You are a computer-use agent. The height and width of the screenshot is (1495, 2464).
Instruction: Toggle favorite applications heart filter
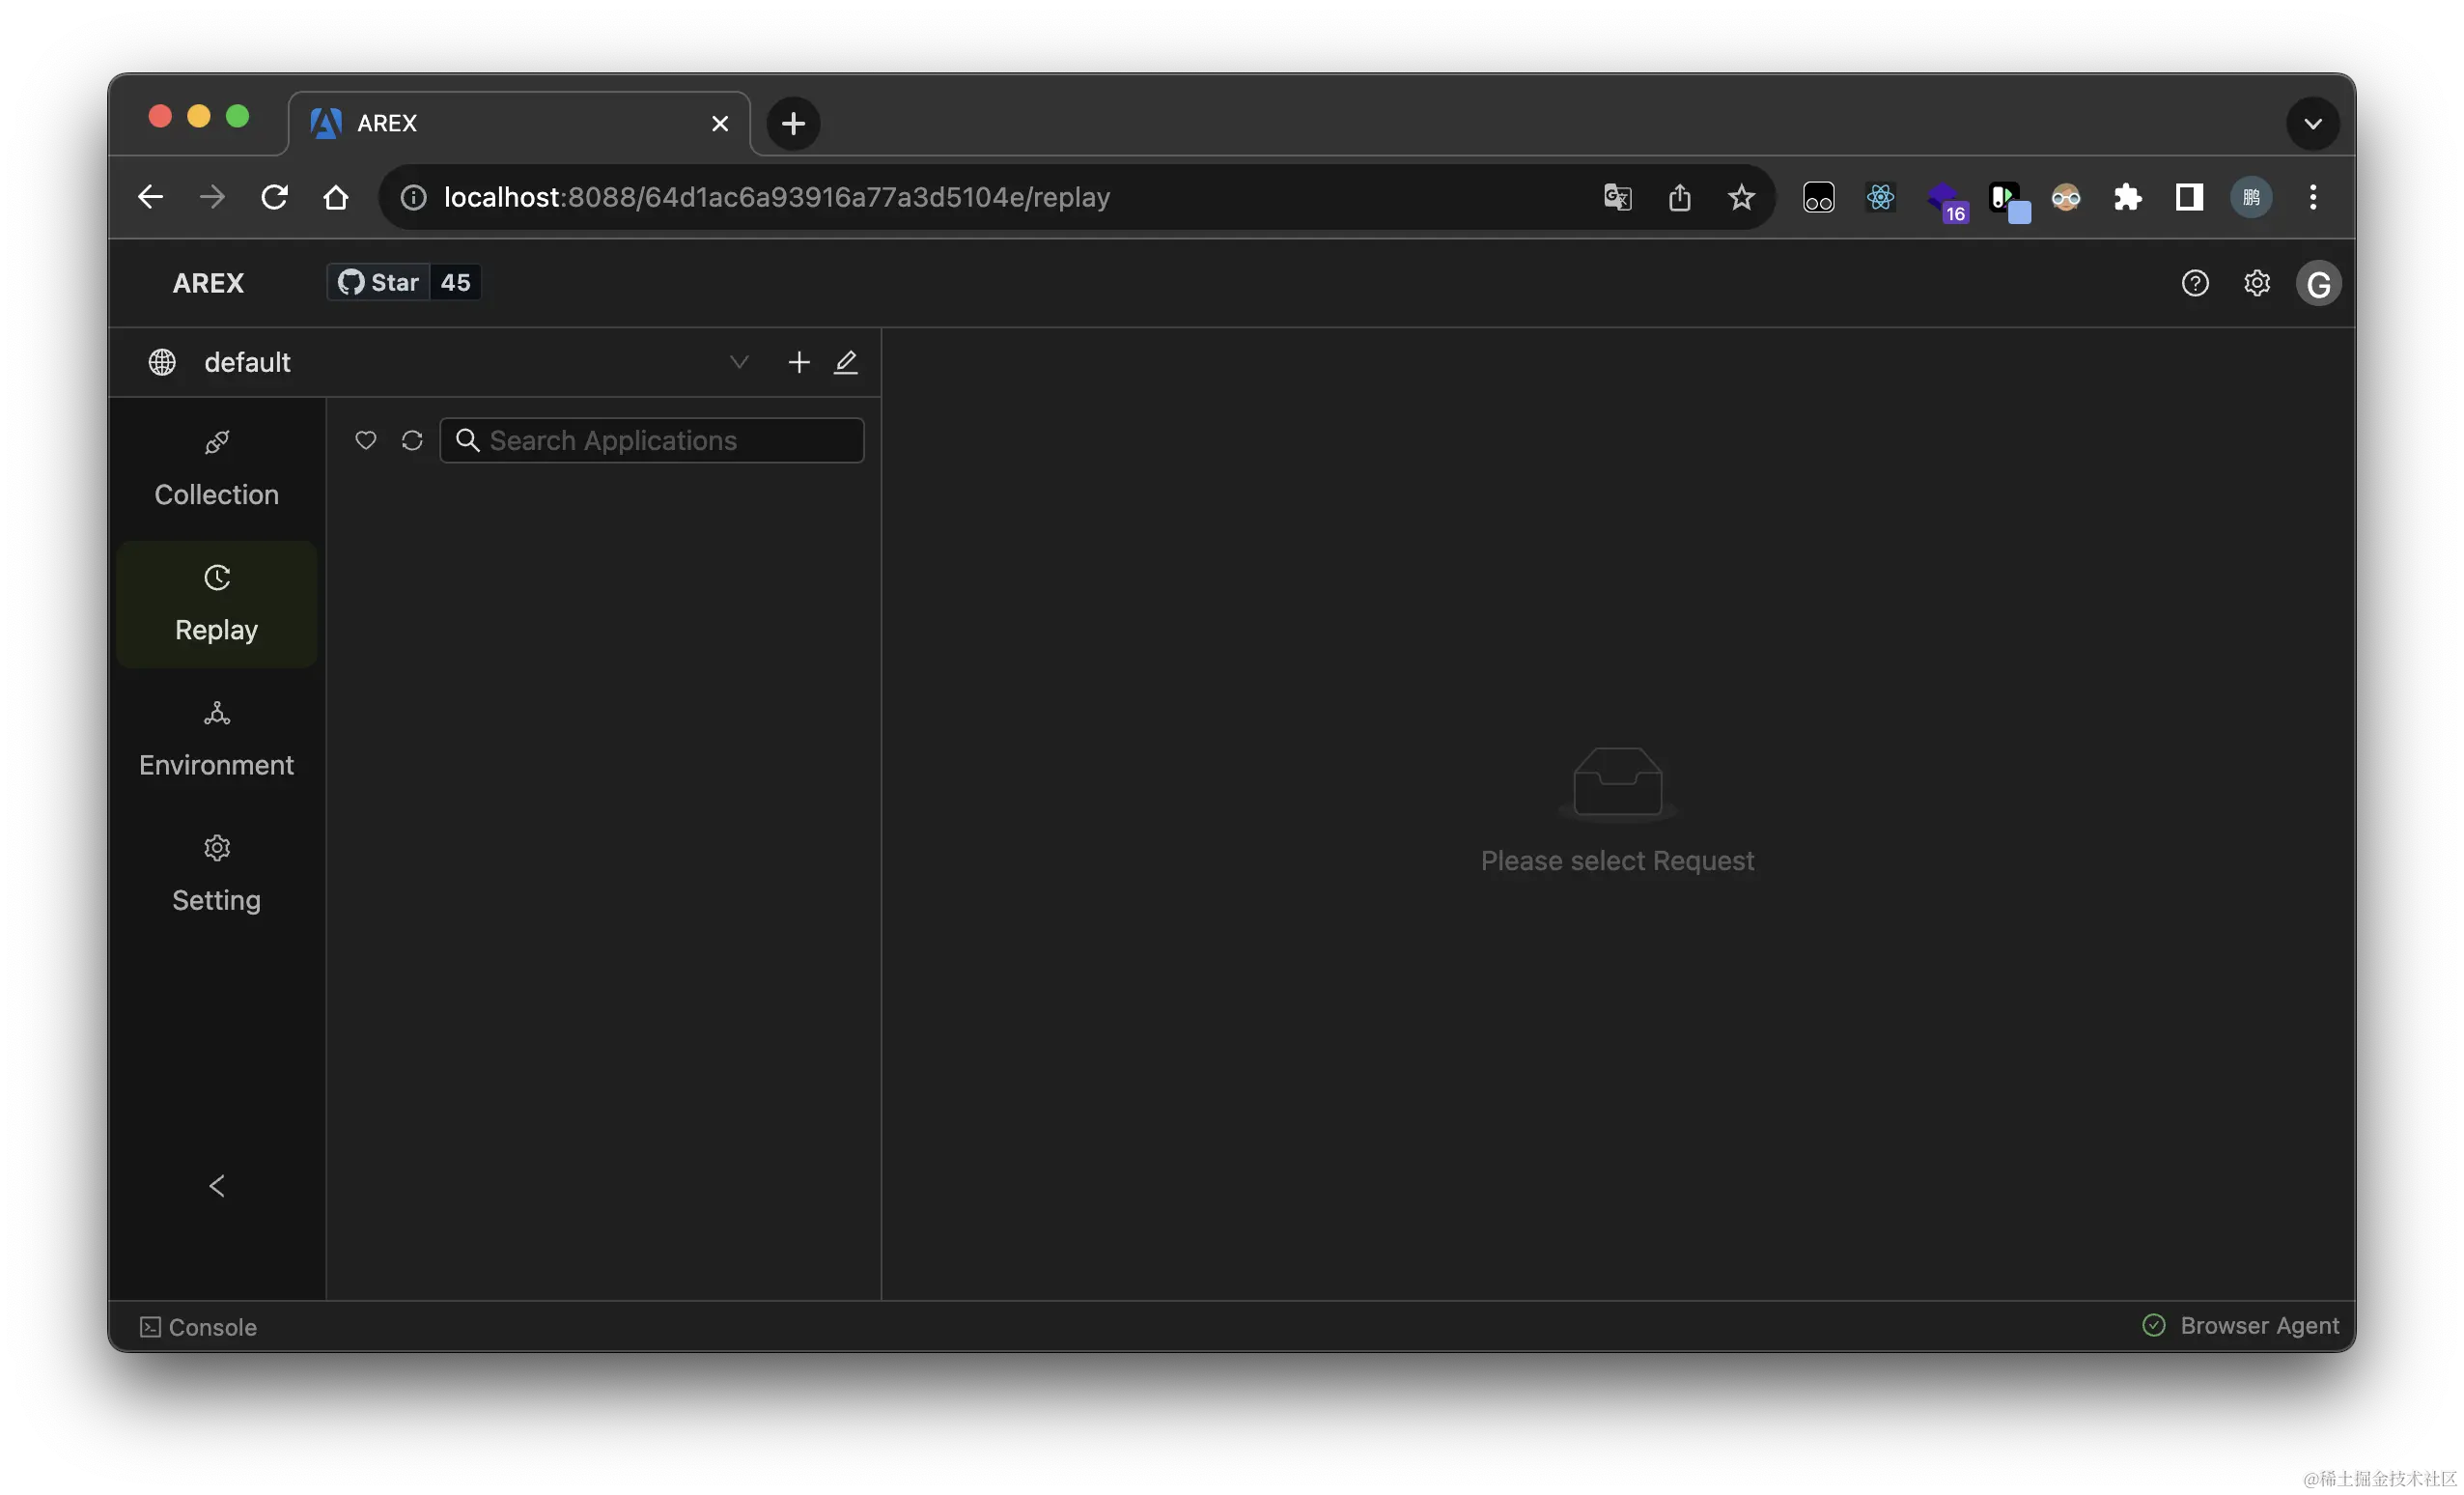coord(365,441)
